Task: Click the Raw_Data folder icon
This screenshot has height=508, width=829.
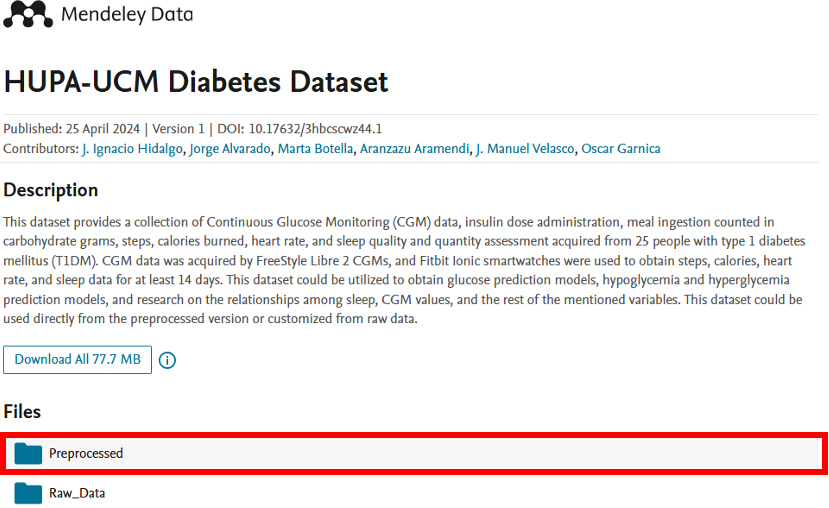Action: pos(28,493)
